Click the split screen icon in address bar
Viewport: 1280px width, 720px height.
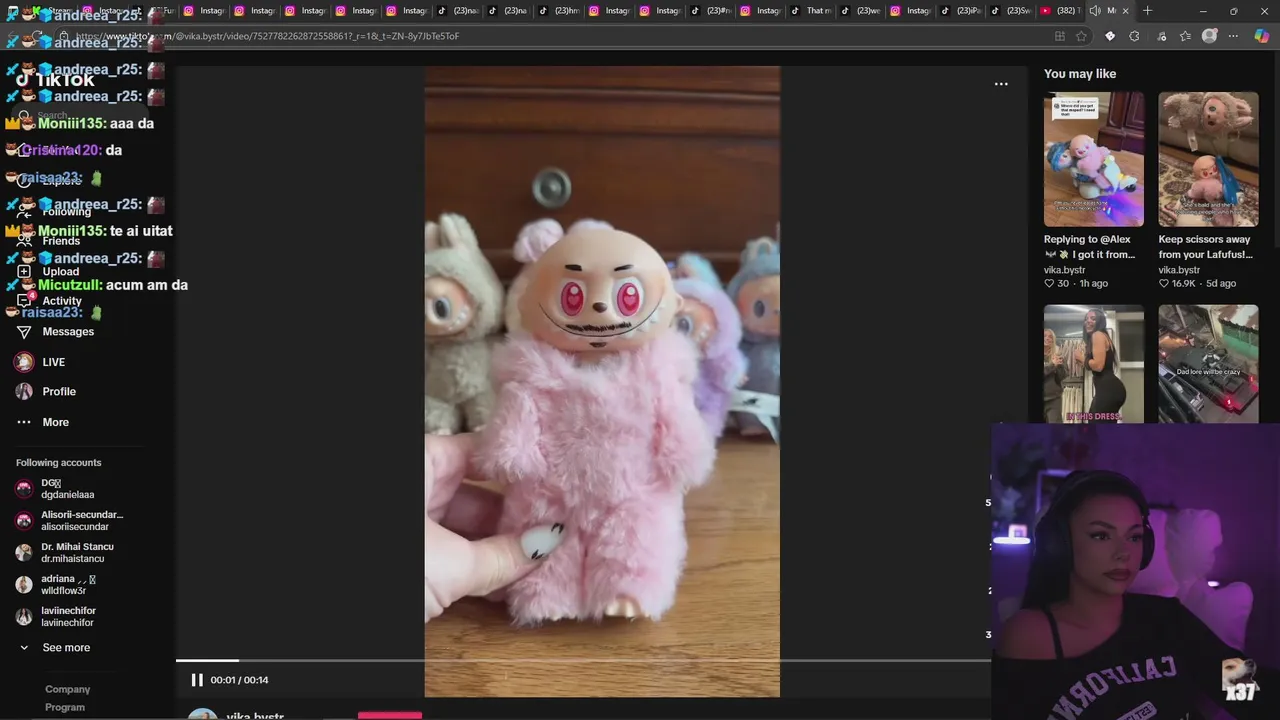coord(1060,36)
